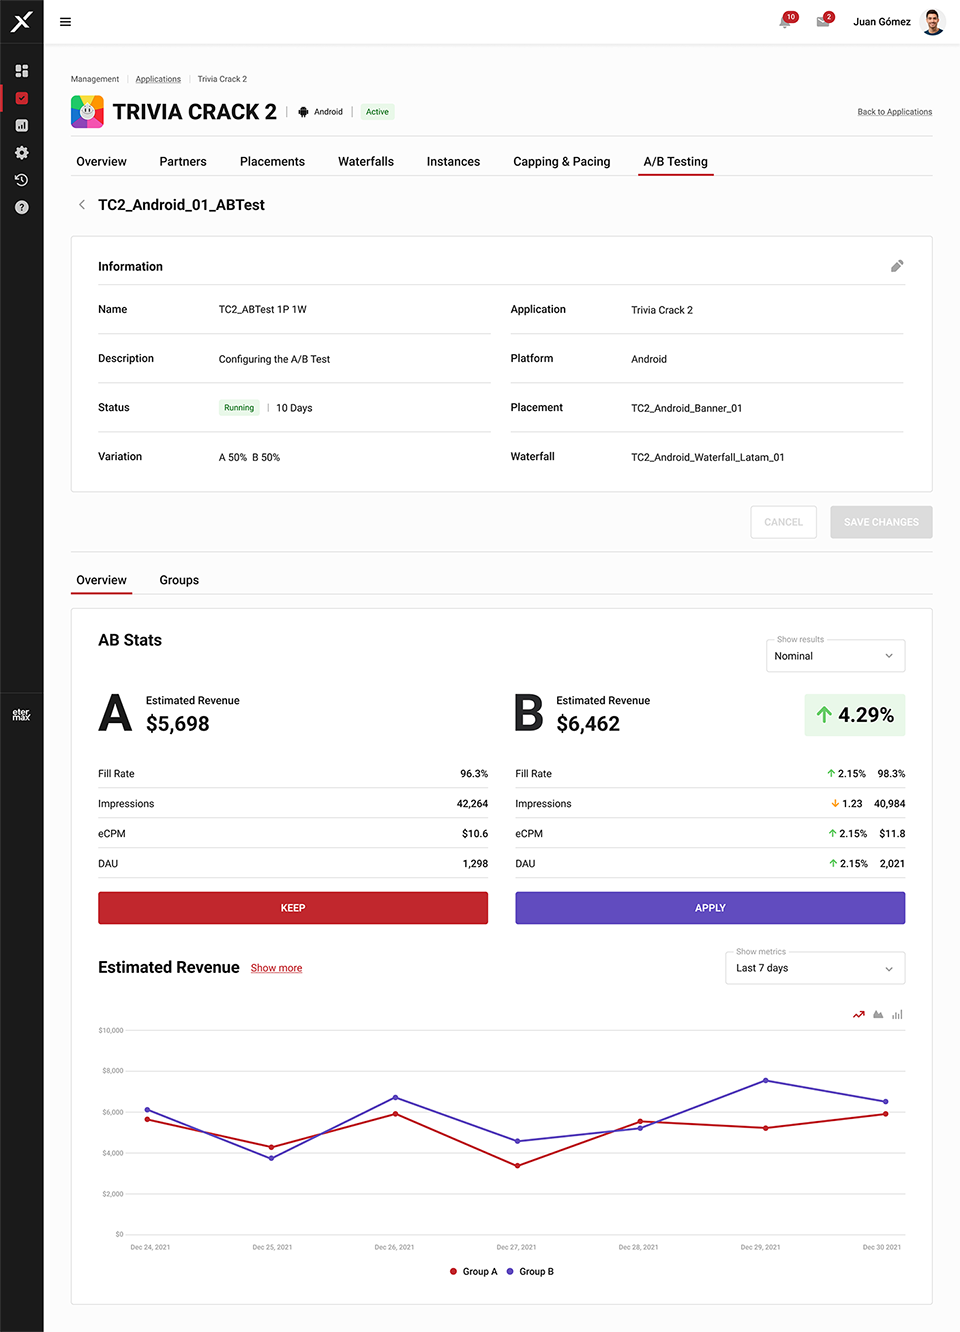Click the A 50% B 50% variation value
Screen dimensions: 960x1332
(249, 457)
